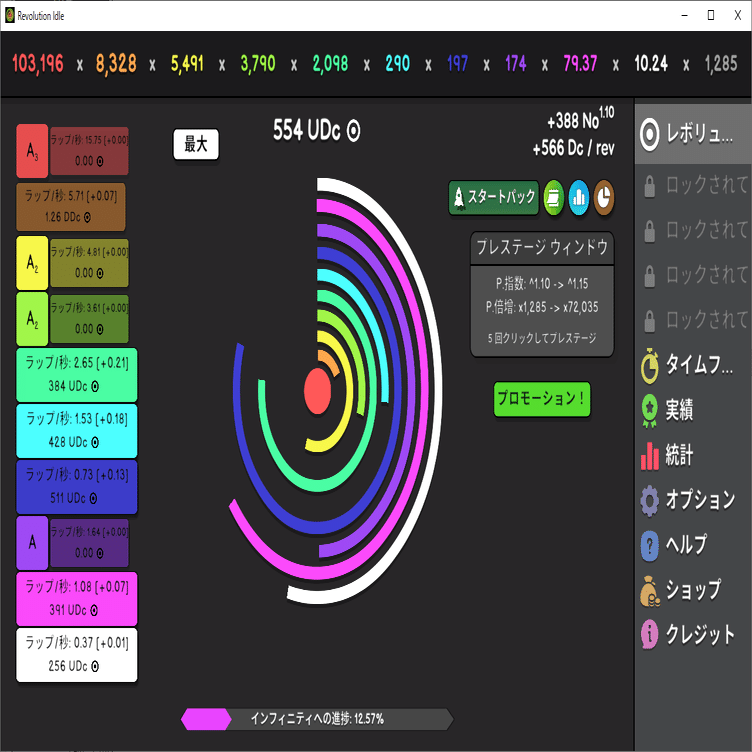
Task: Click the 5,491 yellow multiplier value
Action: tap(188, 63)
